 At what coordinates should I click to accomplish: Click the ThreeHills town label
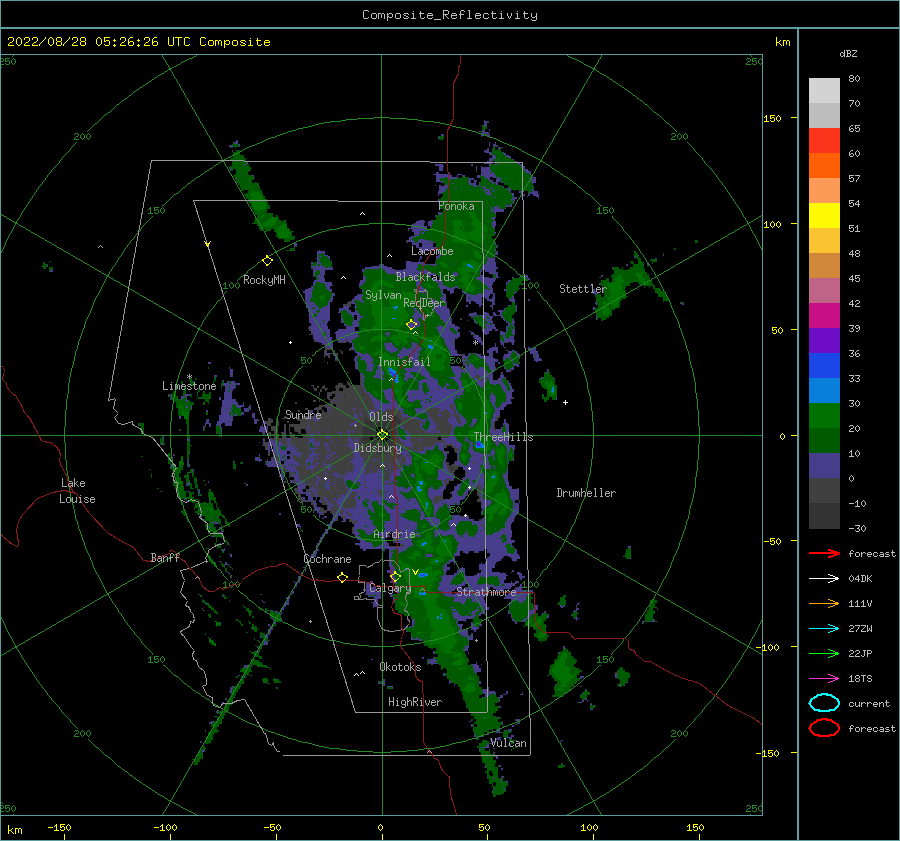click(x=503, y=437)
